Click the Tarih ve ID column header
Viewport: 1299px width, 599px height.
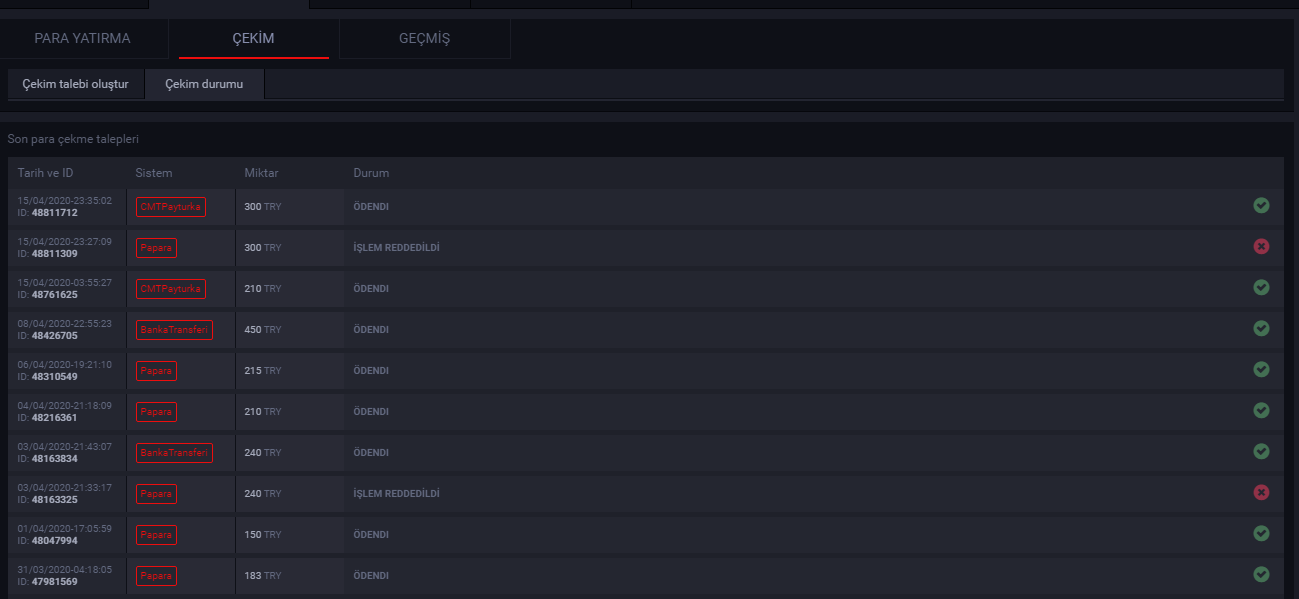point(45,173)
